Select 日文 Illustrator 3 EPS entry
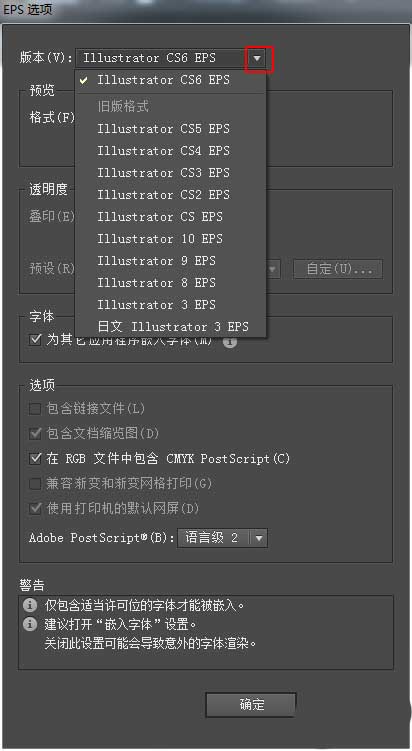This screenshot has width=412, height=751. (171, 327)
